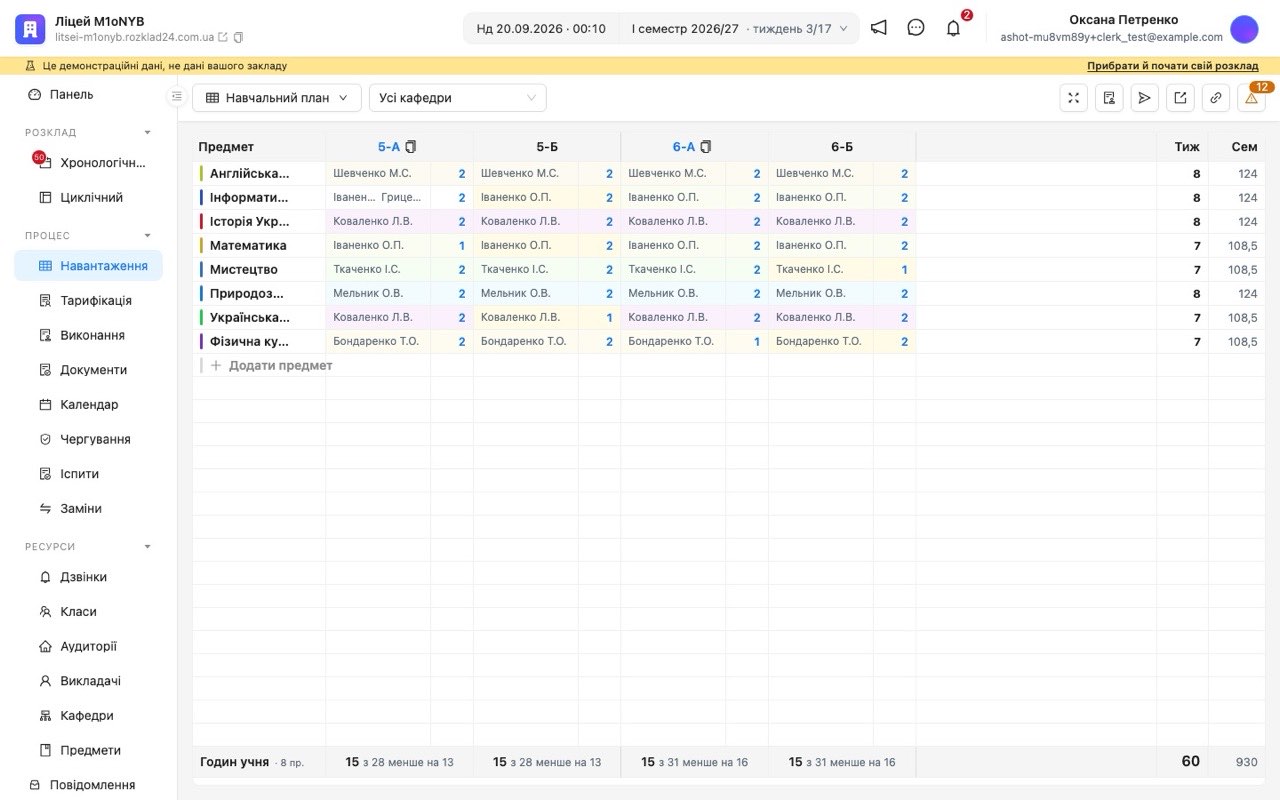Click the copy icon next to class 5-А
The height and width of the screenshot is (800, 1280).
(411, 147)
